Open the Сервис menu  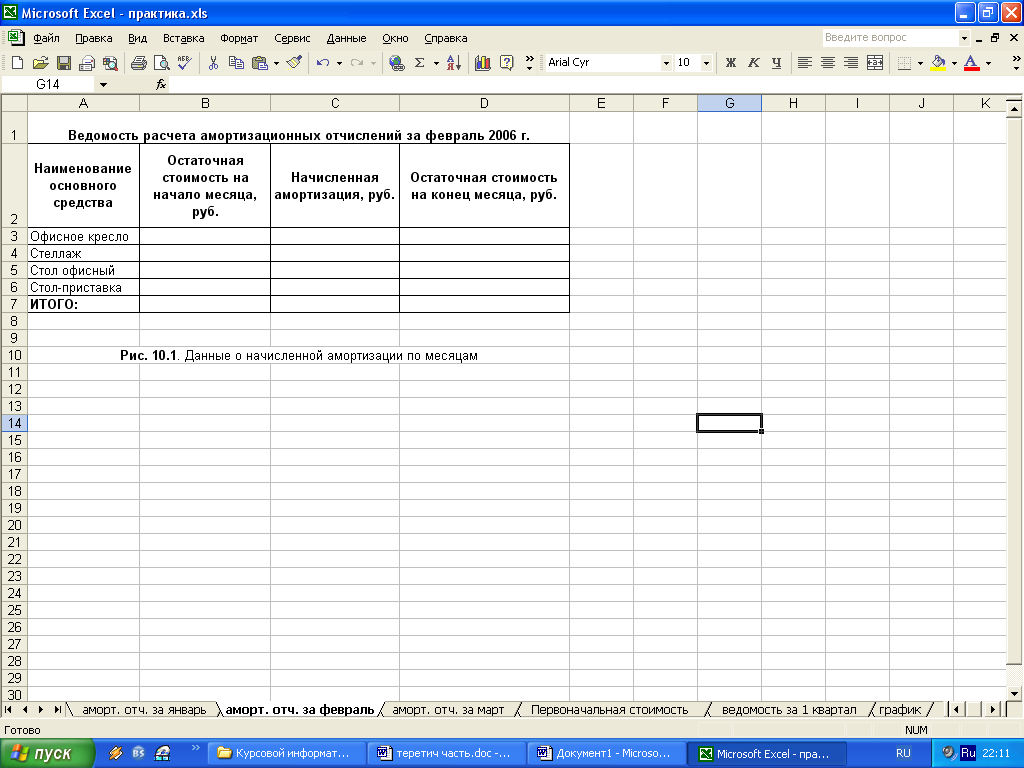(292, 38)
